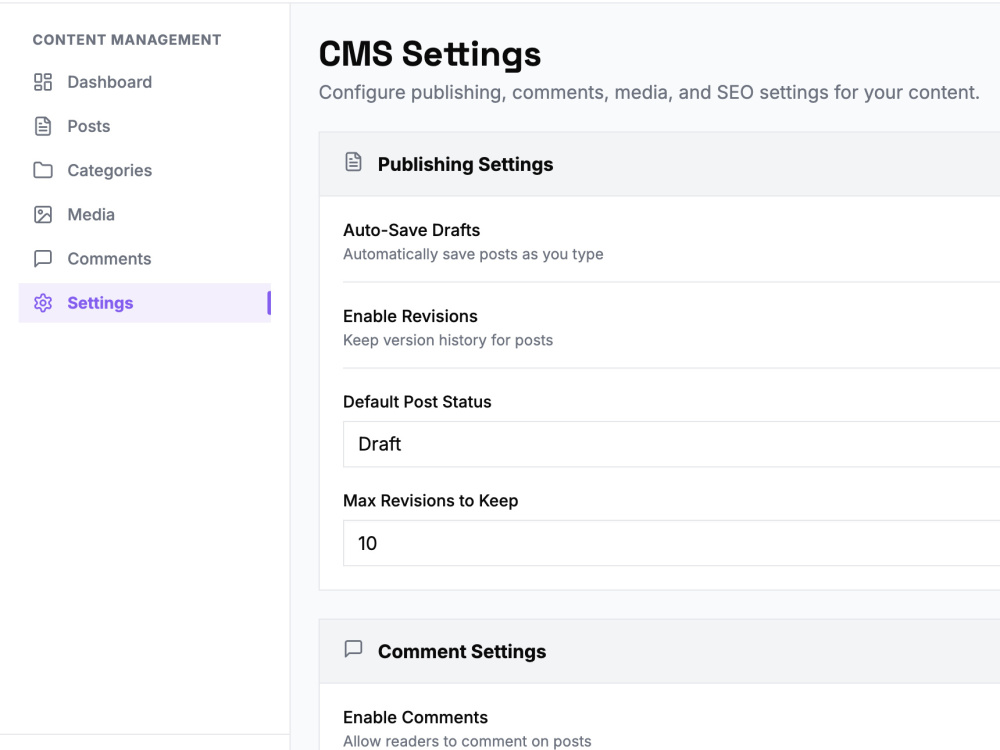
Task: Open Dashboard in sidebar
Action: 145,82
